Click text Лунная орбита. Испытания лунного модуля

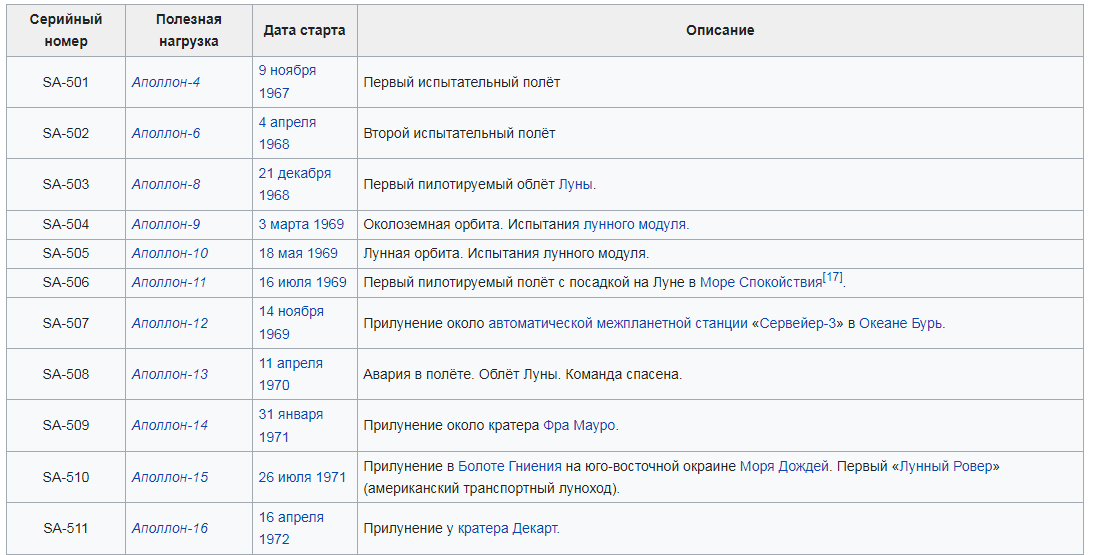(x=506, y=253)
